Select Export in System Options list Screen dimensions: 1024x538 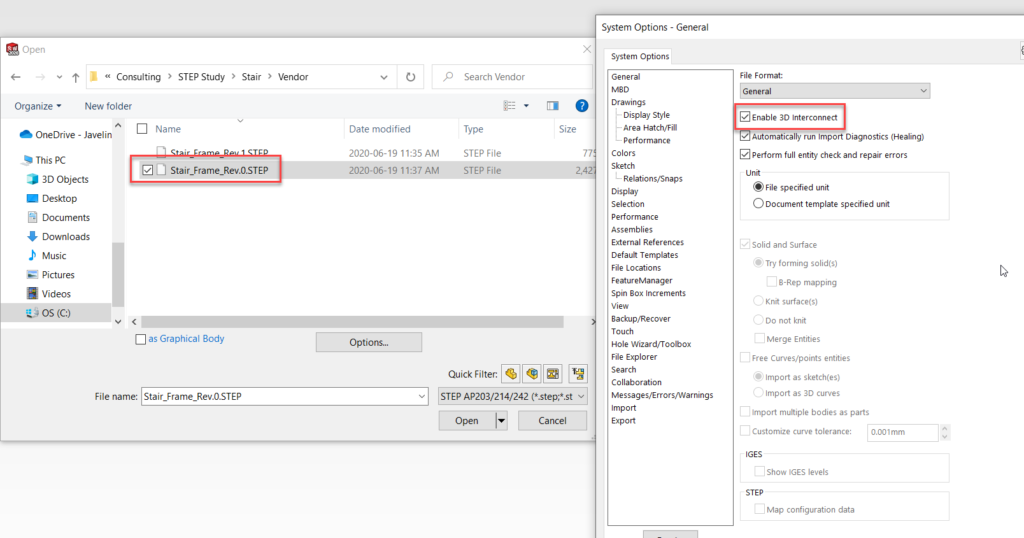tap(623, 420)
